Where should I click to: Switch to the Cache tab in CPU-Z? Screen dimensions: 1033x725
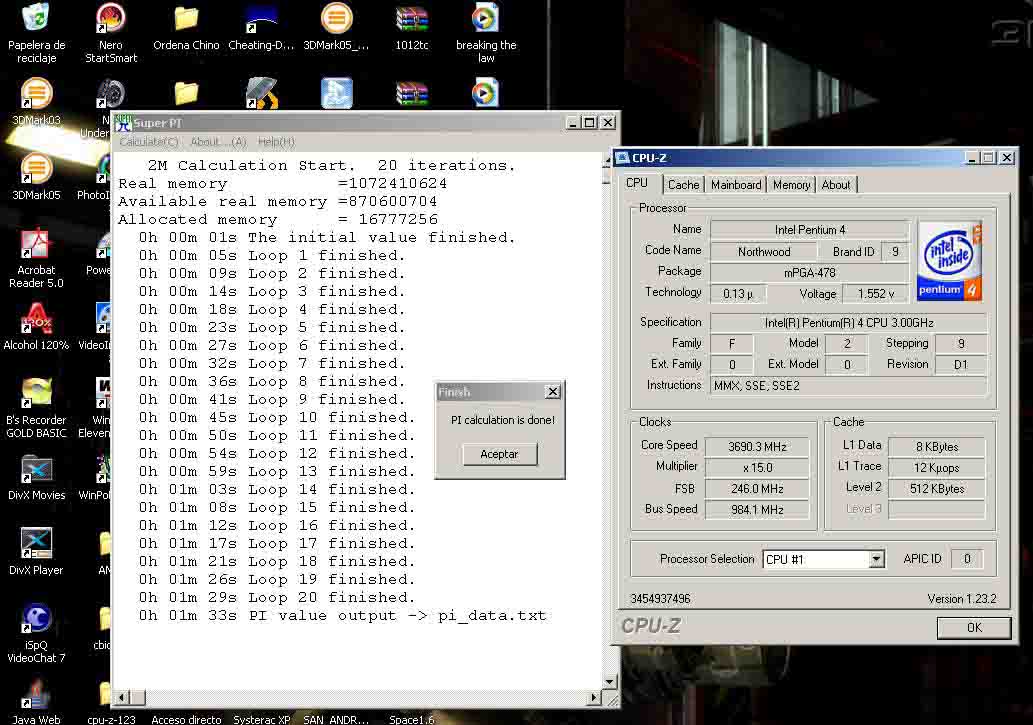tap(683, 185)
